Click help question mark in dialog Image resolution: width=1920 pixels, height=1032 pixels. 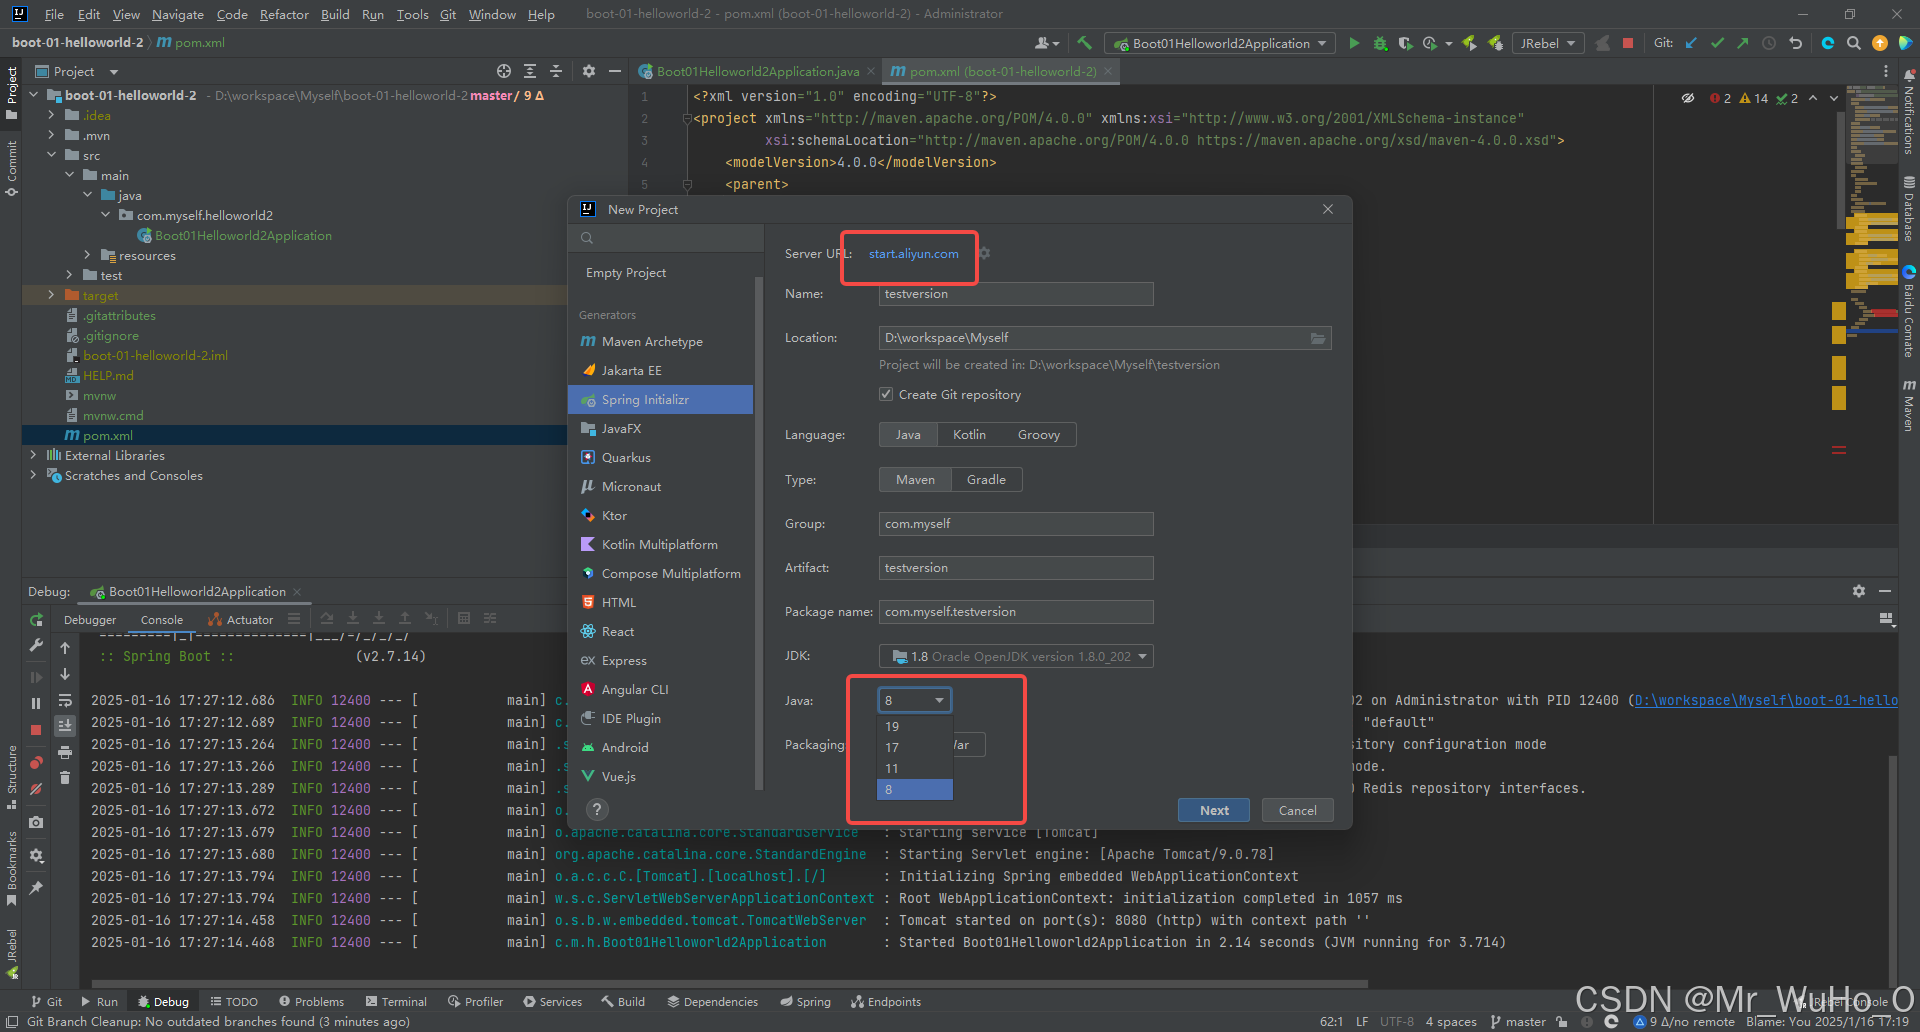pos(597,810)
